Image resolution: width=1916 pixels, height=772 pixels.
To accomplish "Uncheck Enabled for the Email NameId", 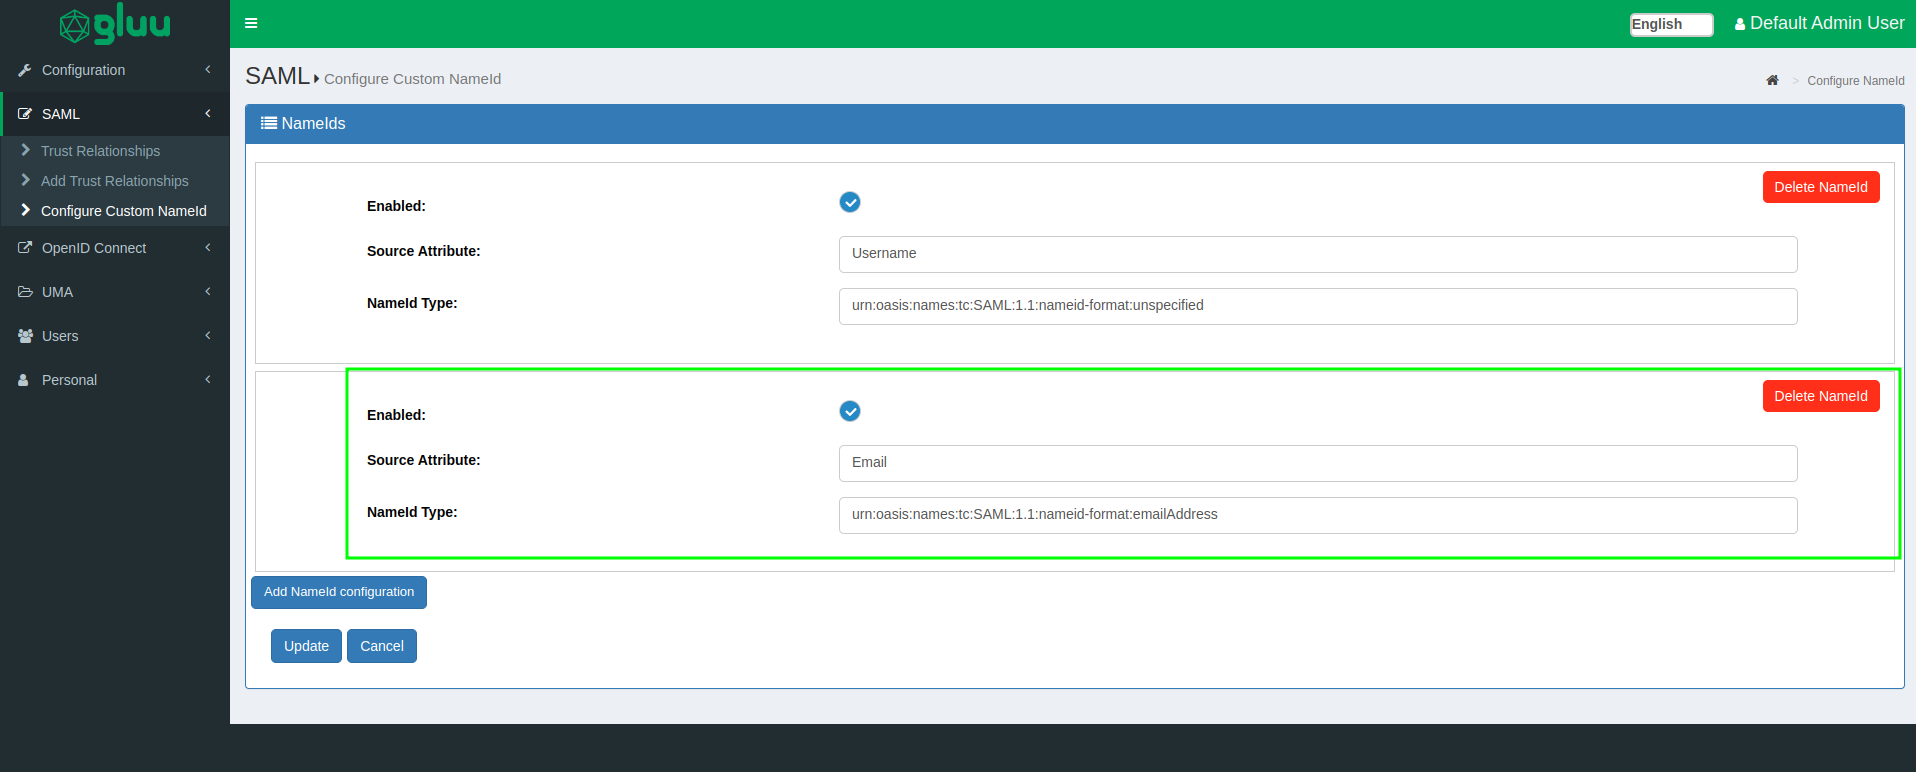I will click(850, 411).
